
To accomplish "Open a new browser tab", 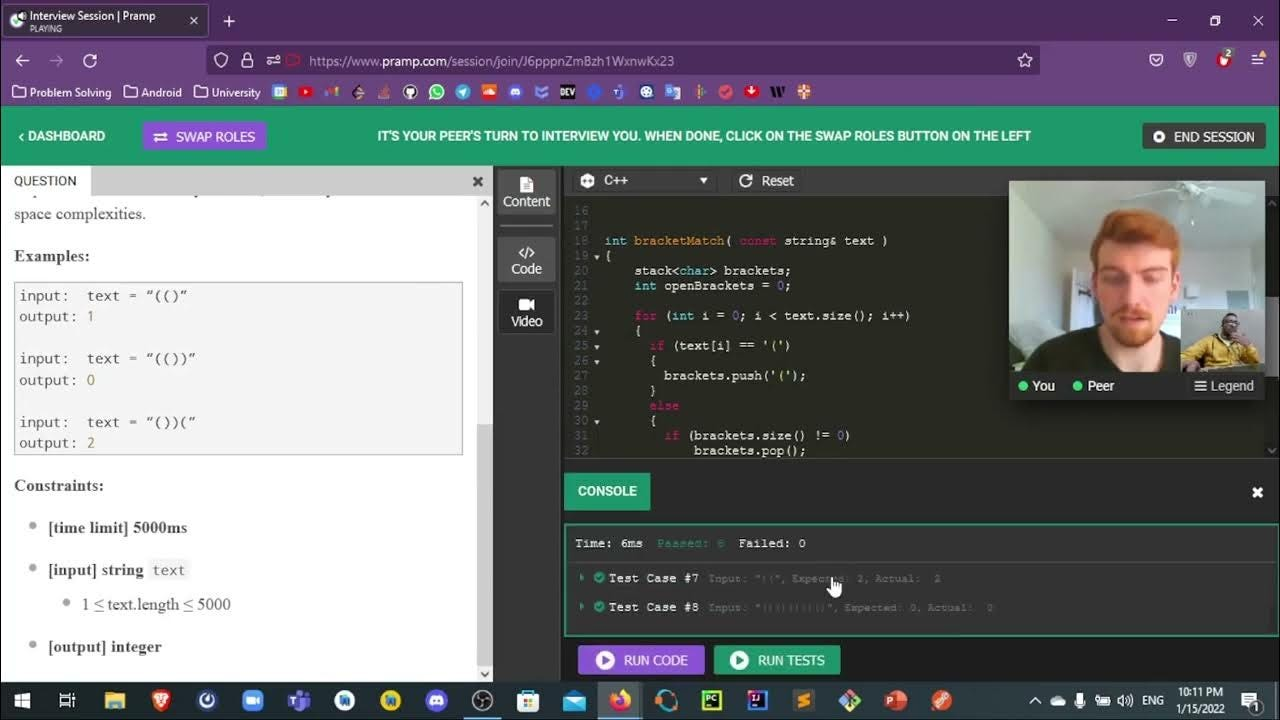I will point(229,21).
